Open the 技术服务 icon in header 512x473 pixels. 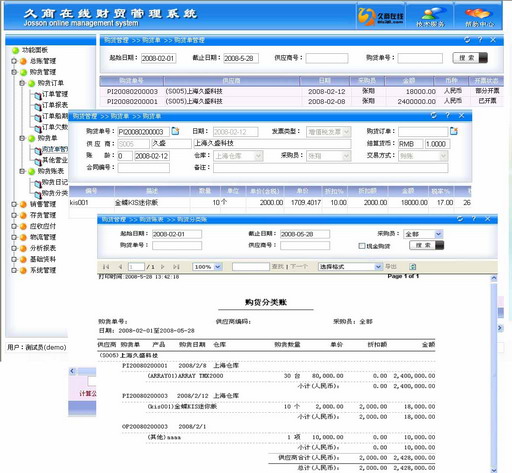[x=430, y=17]
